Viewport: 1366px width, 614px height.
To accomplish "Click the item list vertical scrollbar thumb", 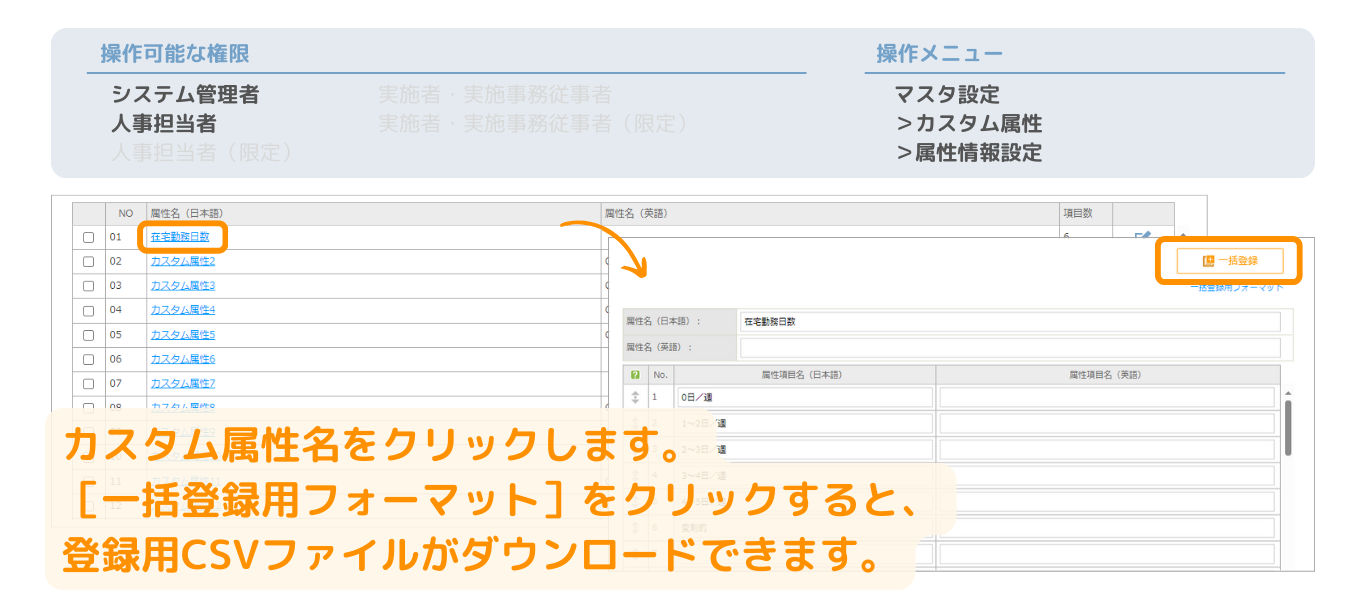I will point(1287,427).
